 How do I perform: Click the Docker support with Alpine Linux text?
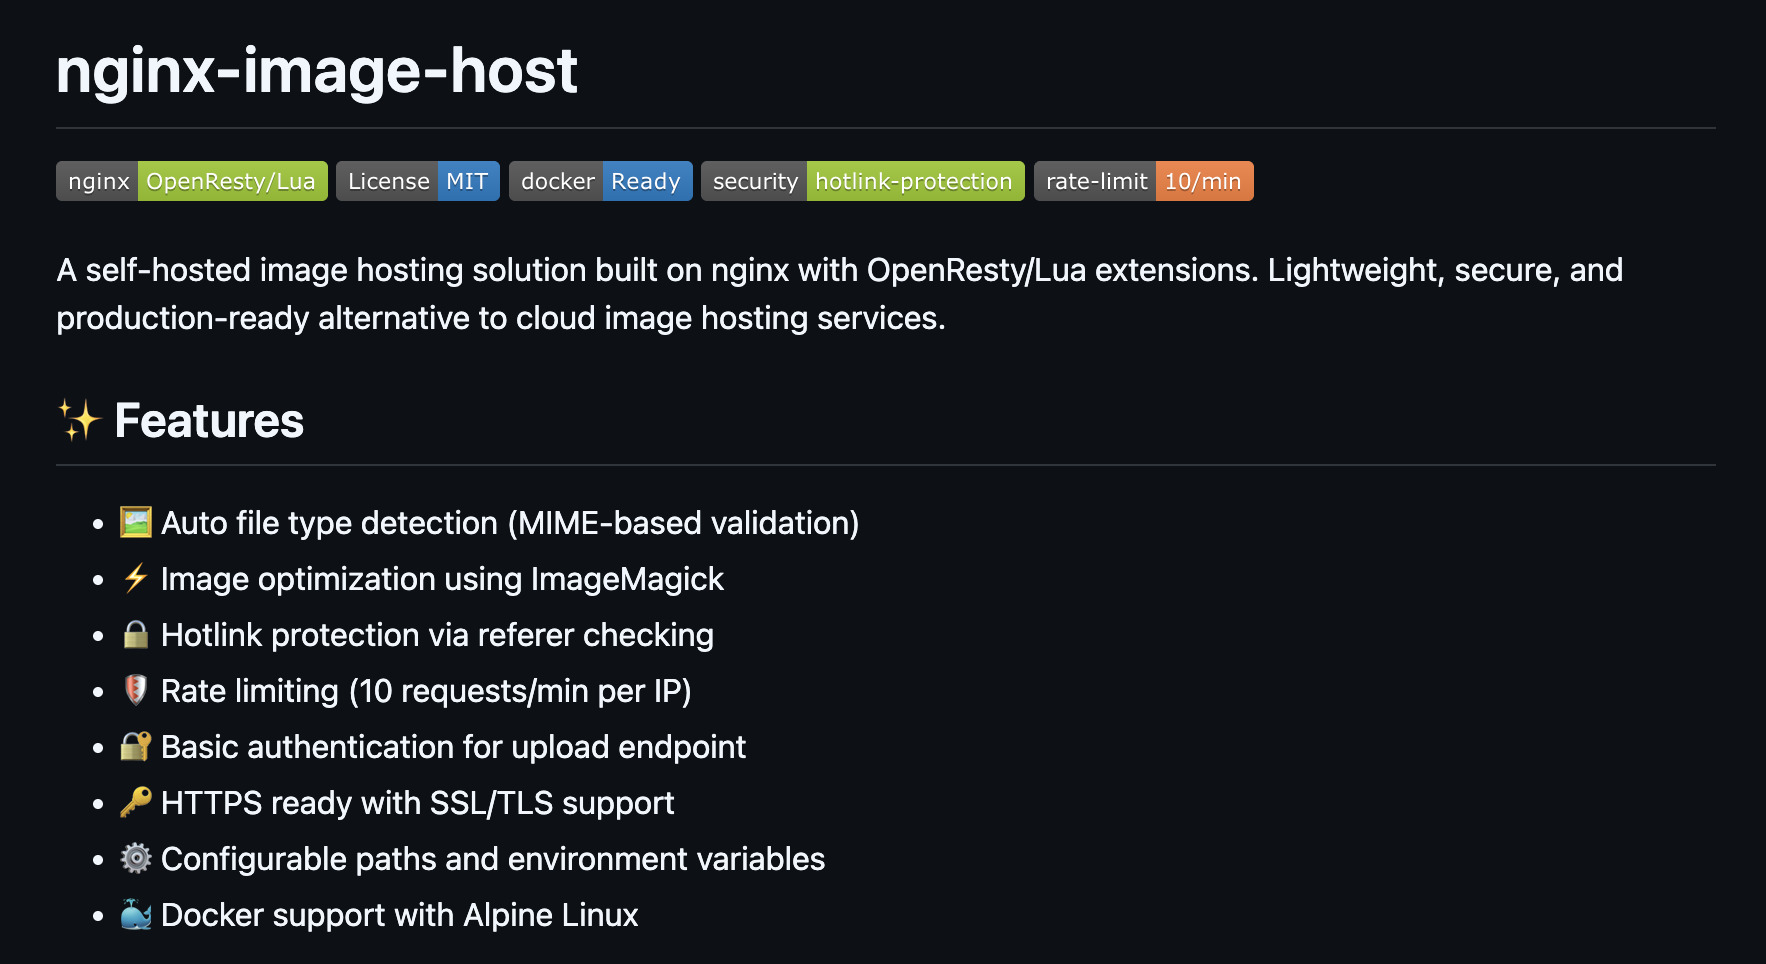click(x=399, y=915)
